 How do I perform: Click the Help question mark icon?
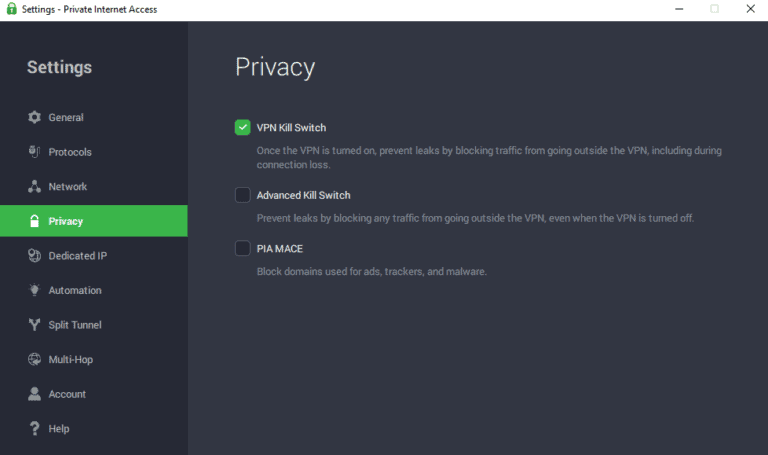(35, 428)
